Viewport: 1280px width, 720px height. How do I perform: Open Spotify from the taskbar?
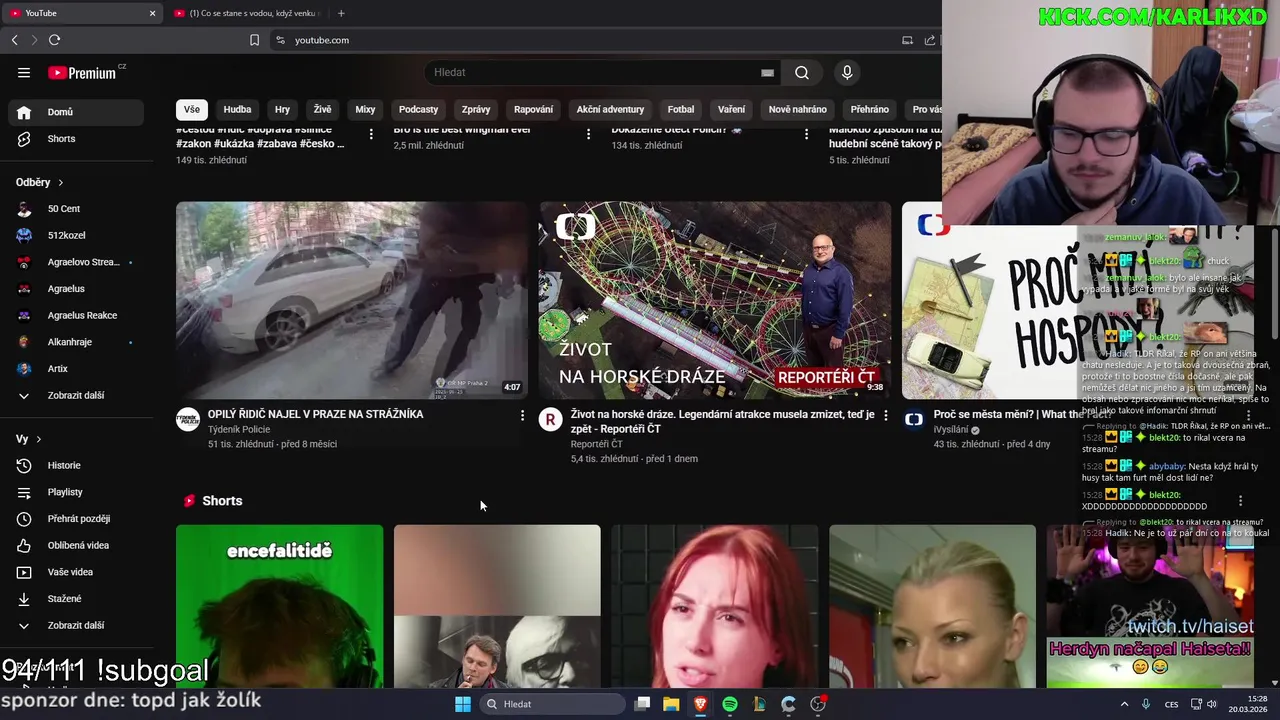(730, 704)
